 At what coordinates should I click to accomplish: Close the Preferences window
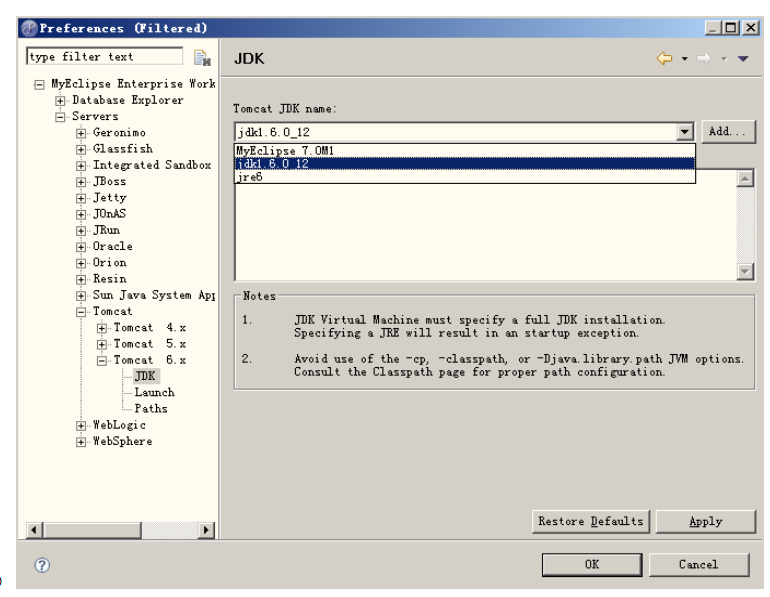(x=750, y=28)
